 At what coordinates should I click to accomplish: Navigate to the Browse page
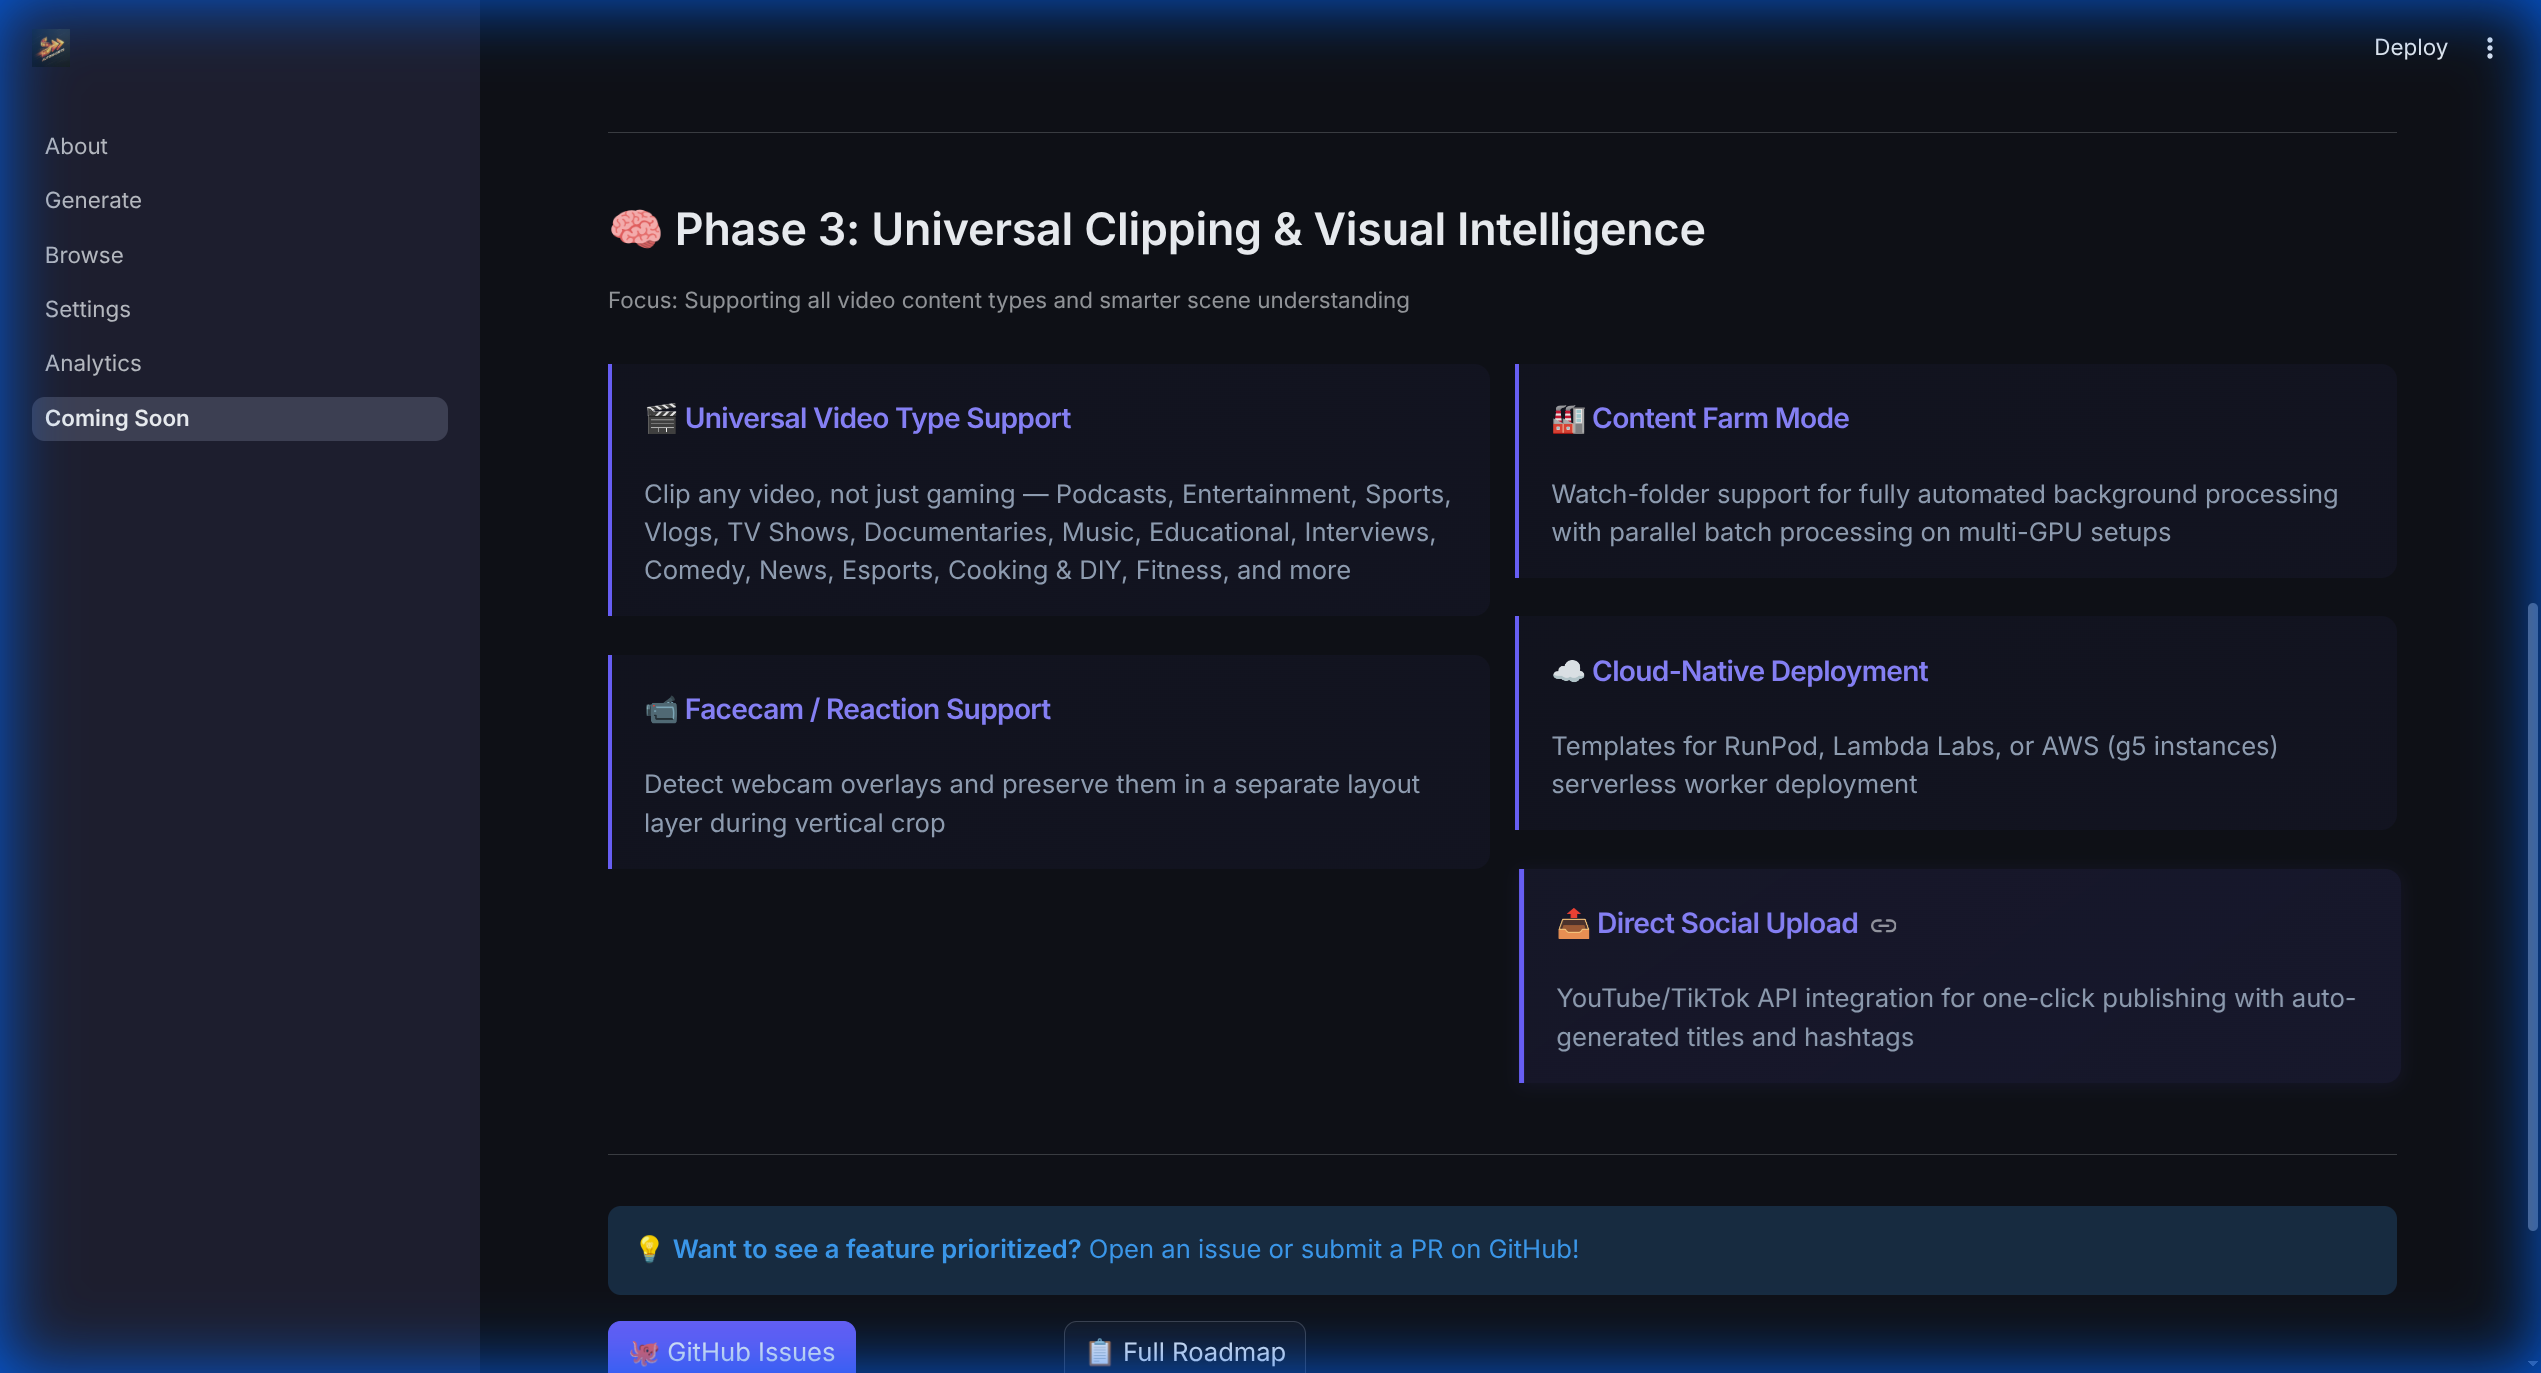[84, 255]
